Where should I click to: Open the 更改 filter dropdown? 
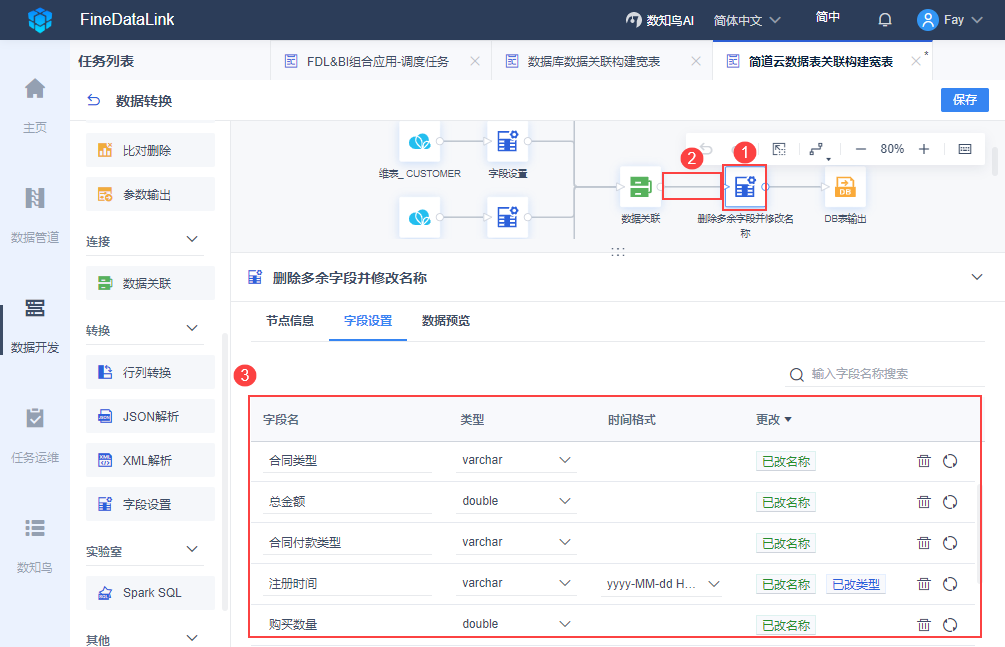point(774,419)
